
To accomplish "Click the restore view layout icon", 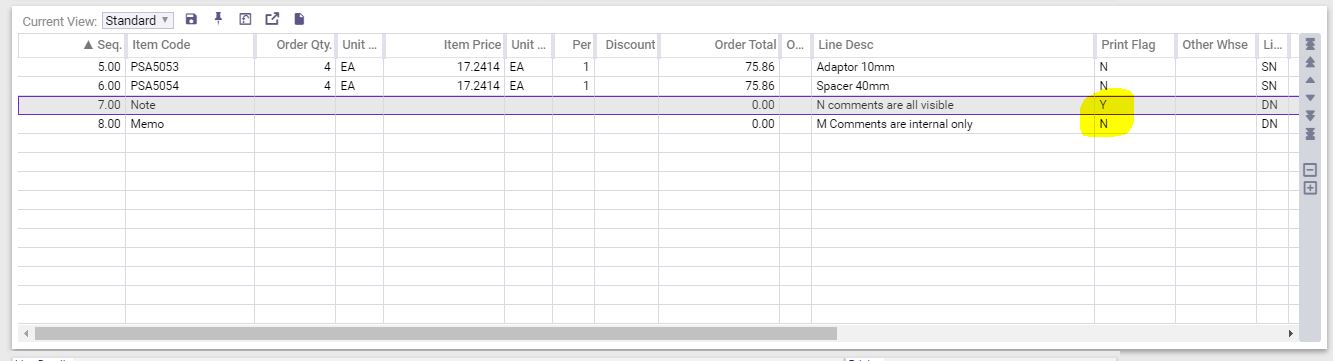I will point(245,19).
